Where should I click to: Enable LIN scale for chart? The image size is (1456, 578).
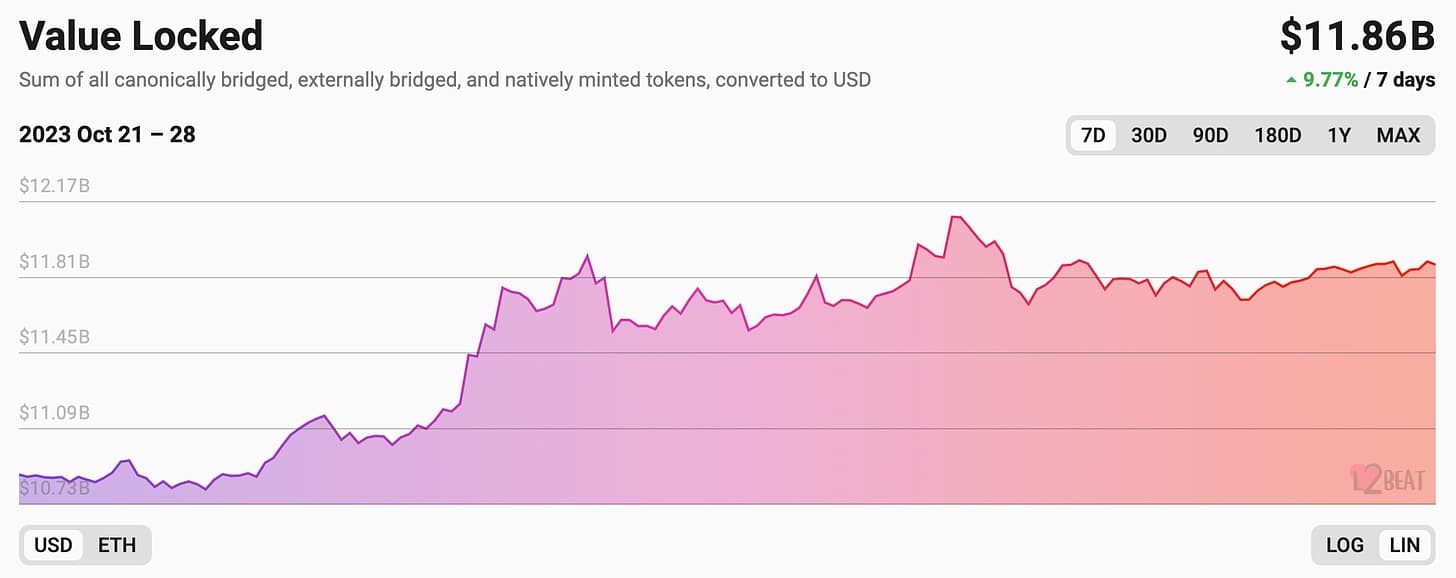[1404, 545]
